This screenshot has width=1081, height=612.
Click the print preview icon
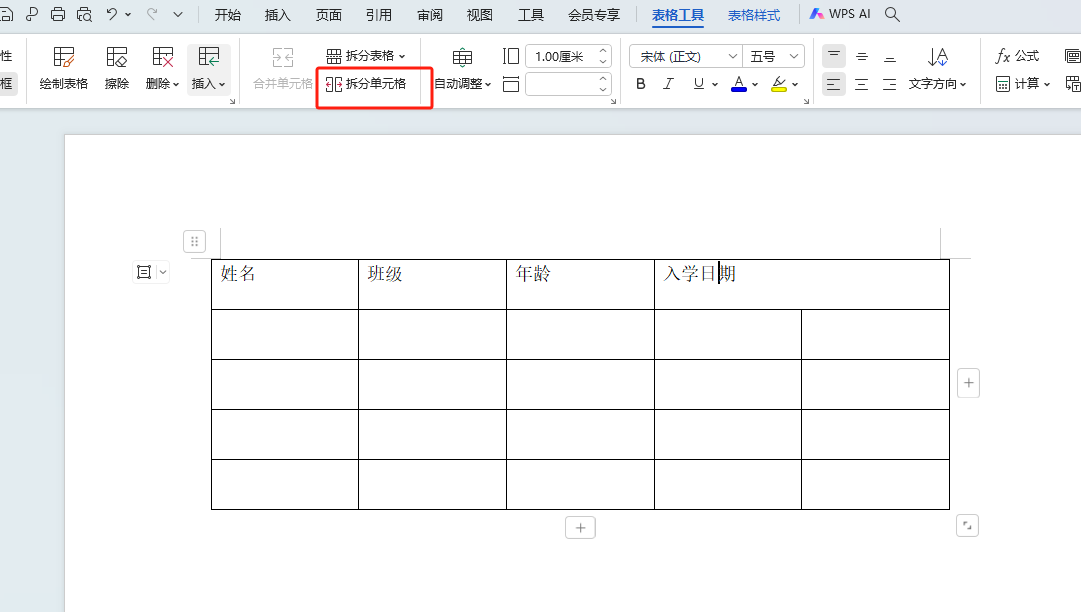(84, 15)
